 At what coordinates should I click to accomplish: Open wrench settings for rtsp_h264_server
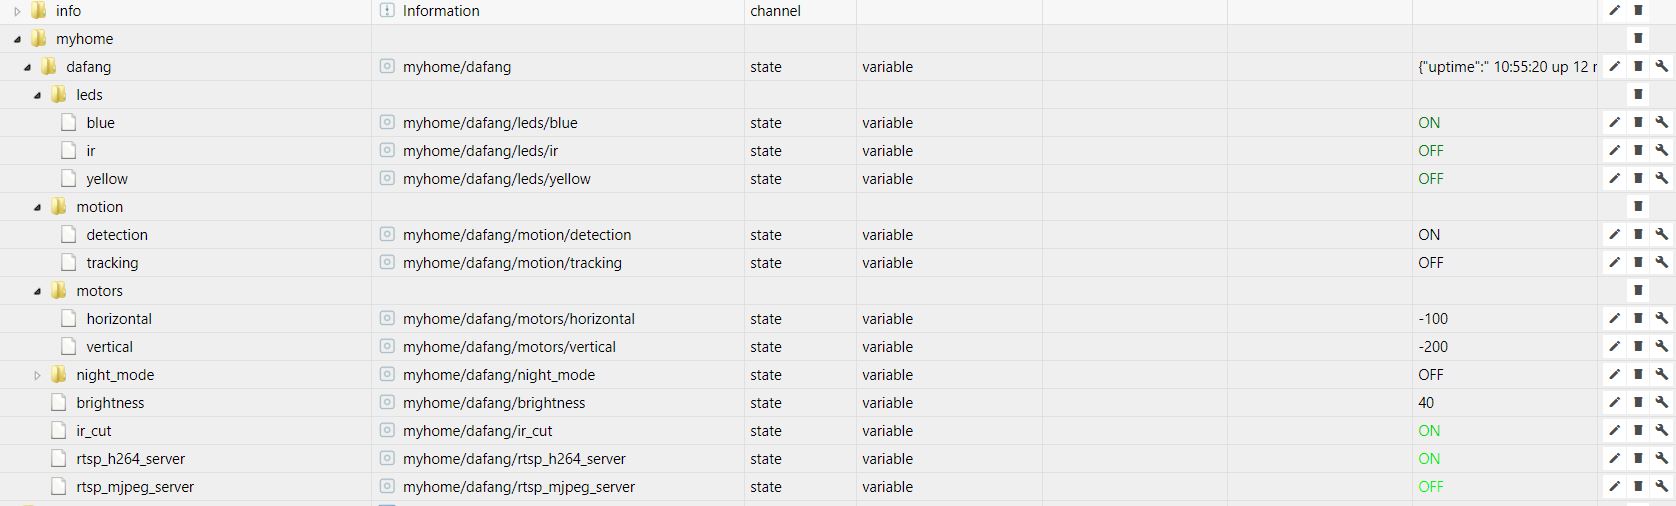click(x=1661, y=459)
